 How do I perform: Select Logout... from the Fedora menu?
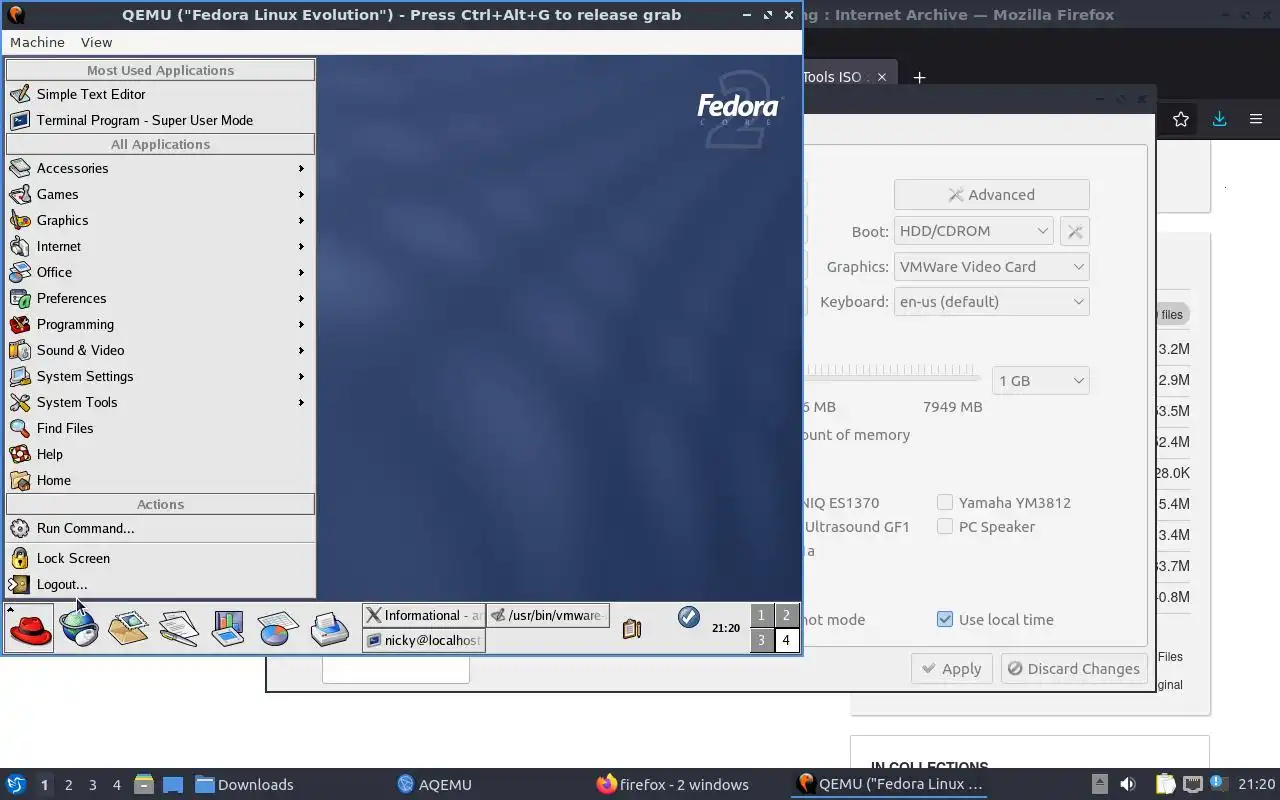pyautogui.click(x=160, y=584)
